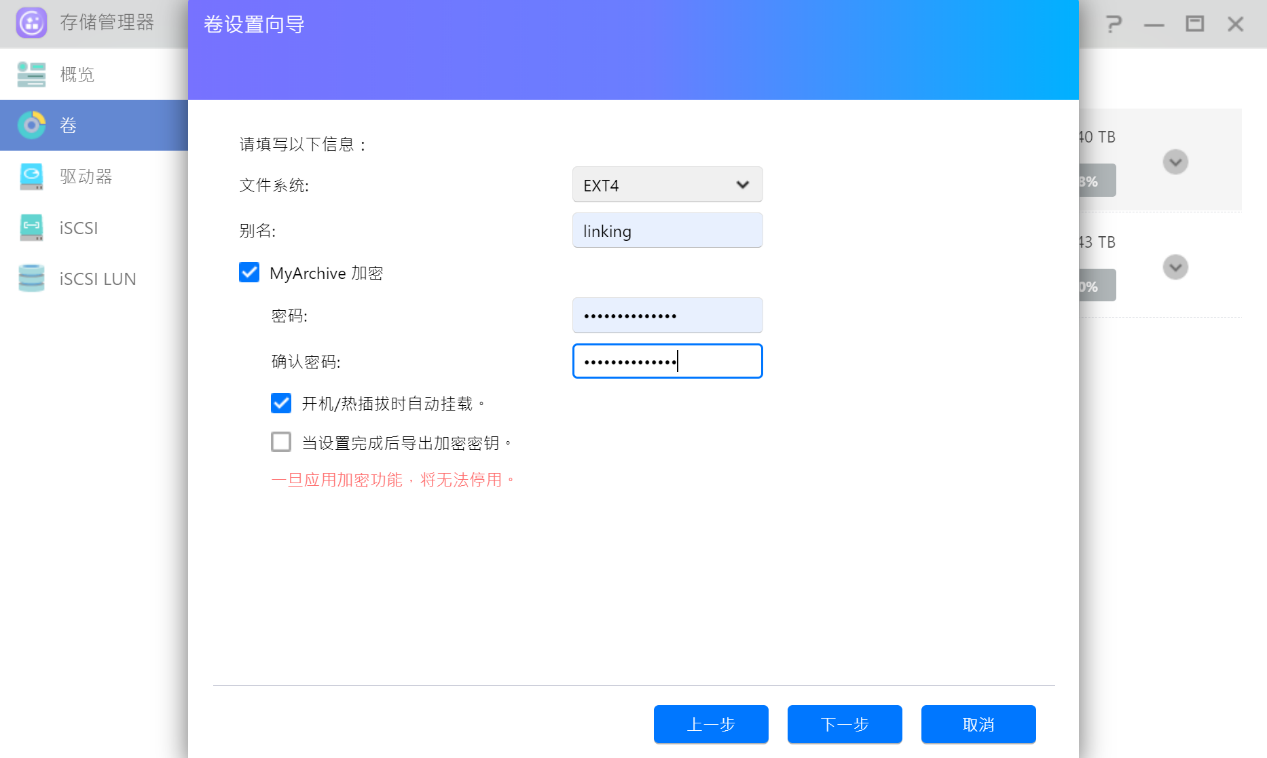Click the first volume's usage bar

pyautogui.click(x=1096, y=181)
